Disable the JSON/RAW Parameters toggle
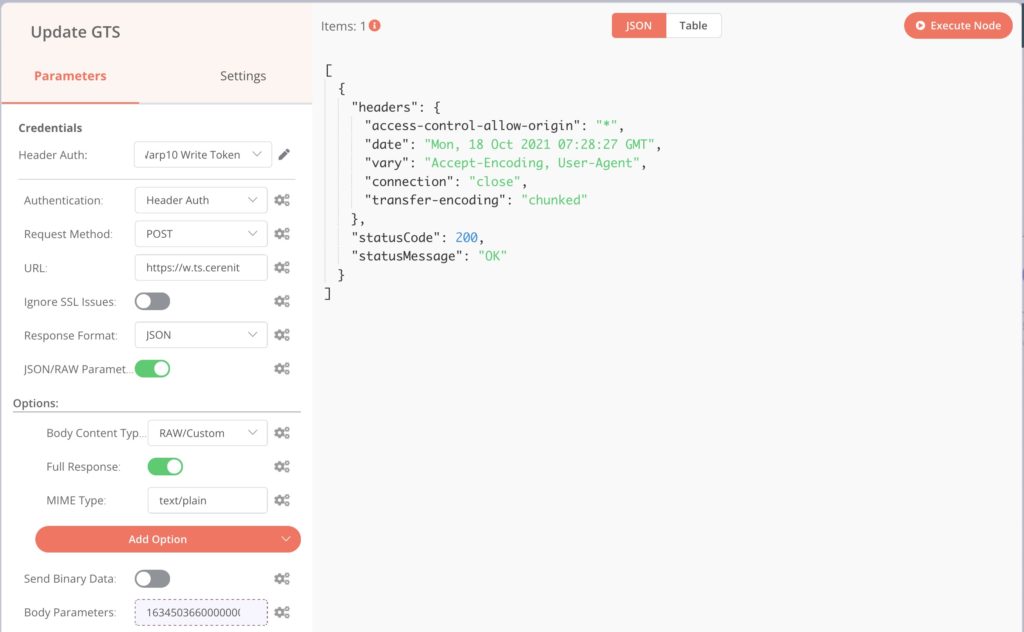Image resolution: width=1024 pixels, height=632 pixels. click(152, 368)
